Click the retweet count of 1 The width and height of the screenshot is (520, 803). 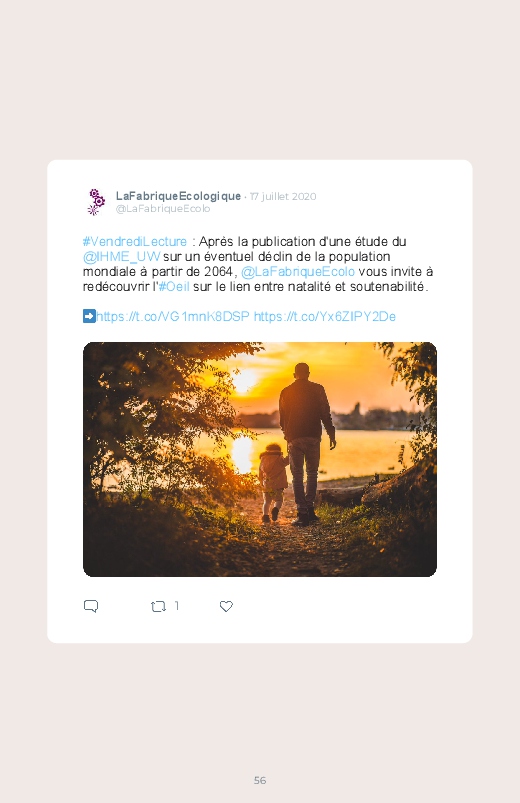click(x=177, y=606)
